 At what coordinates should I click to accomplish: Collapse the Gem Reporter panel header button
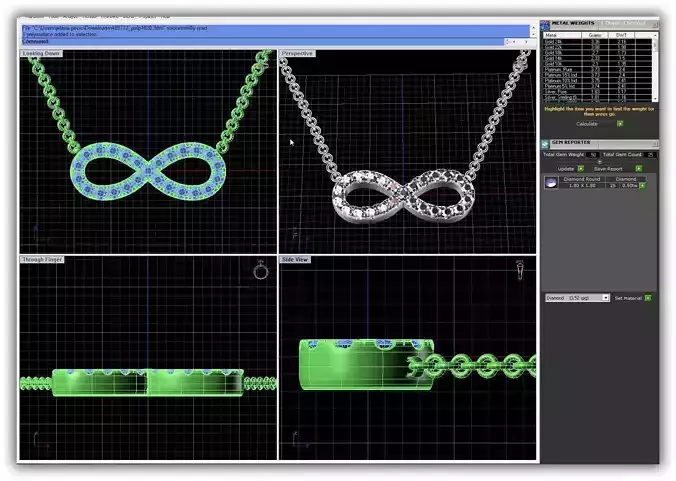[x=655, y=143]
